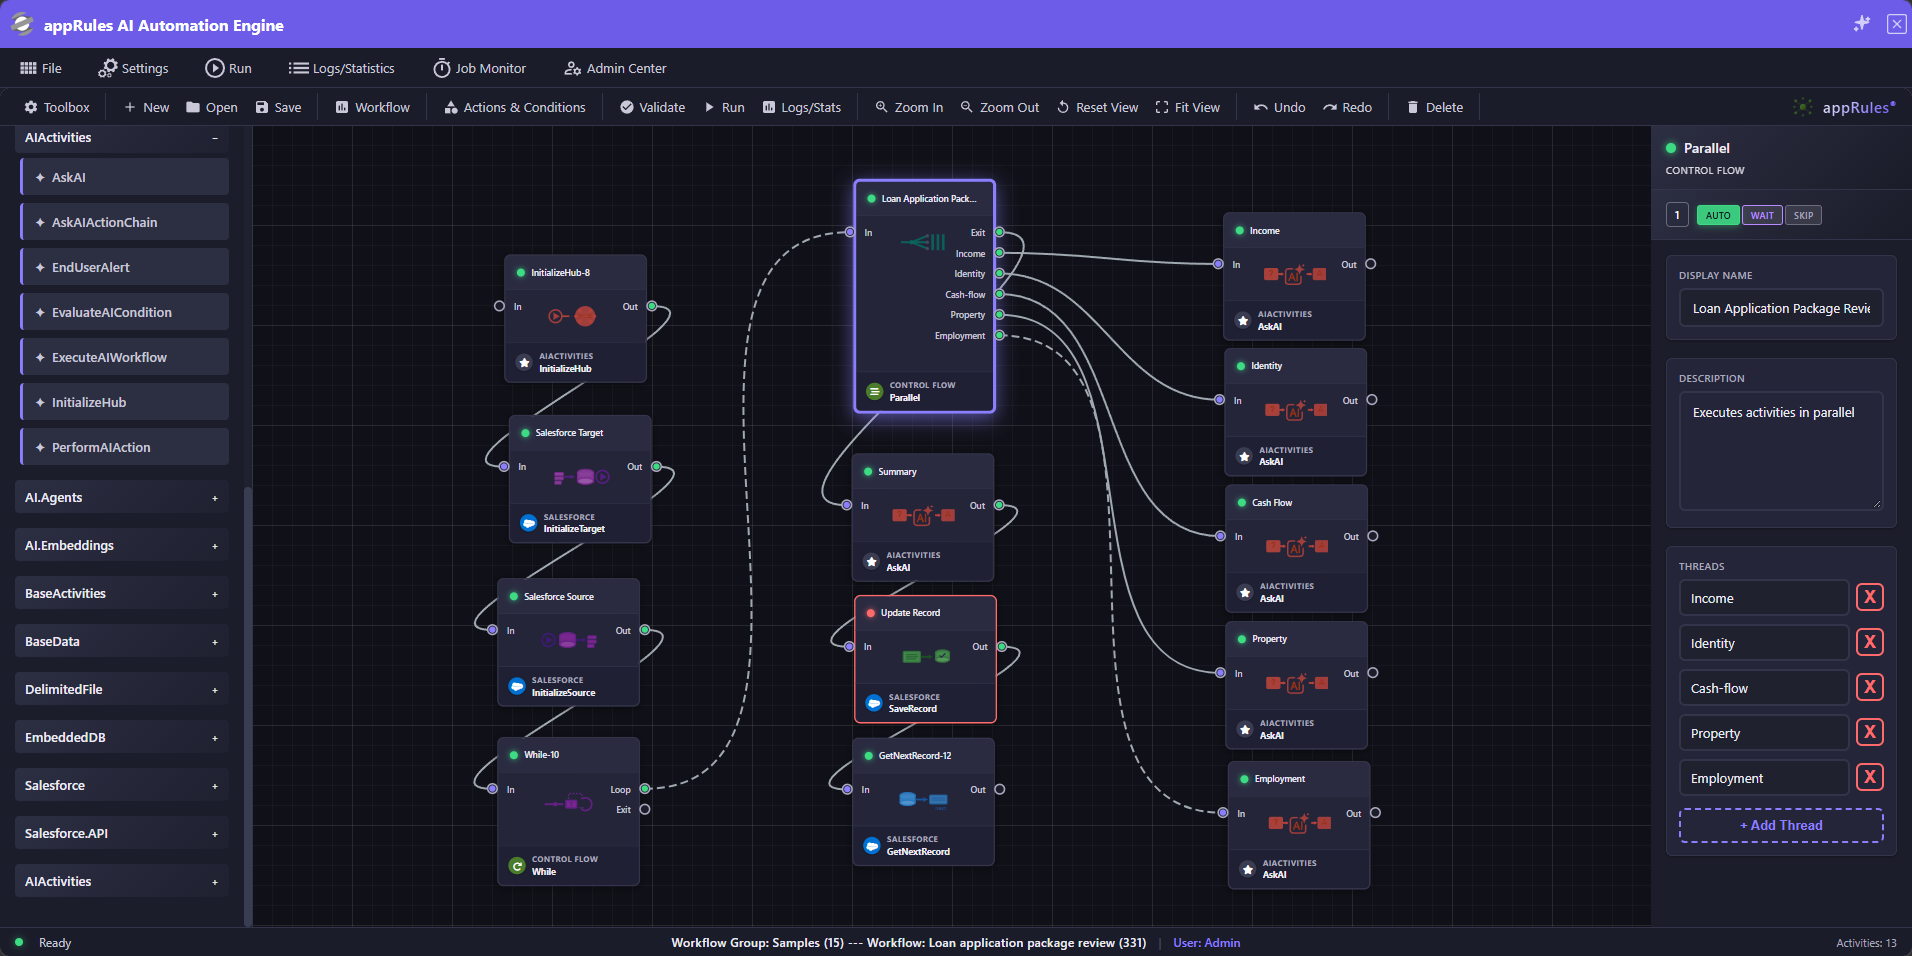Image resolution: width=1912 pixels, height=956 pixels.
Task: Run workflow from the canvas toolbar
Action: click(x=724, y=107)
